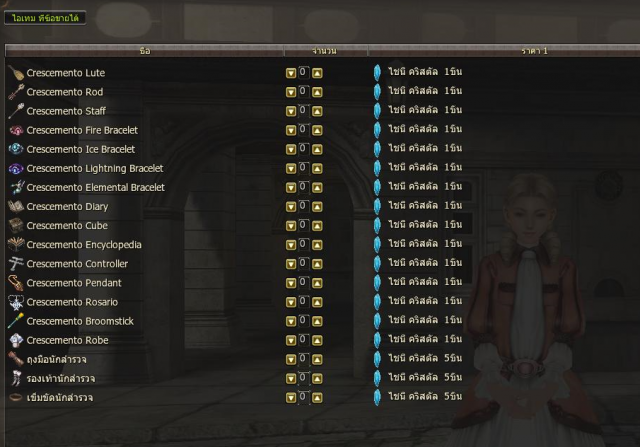Click the Crescemento Rosario icon
The height and width of the screenshot is (447, 640).
[16, 302]
